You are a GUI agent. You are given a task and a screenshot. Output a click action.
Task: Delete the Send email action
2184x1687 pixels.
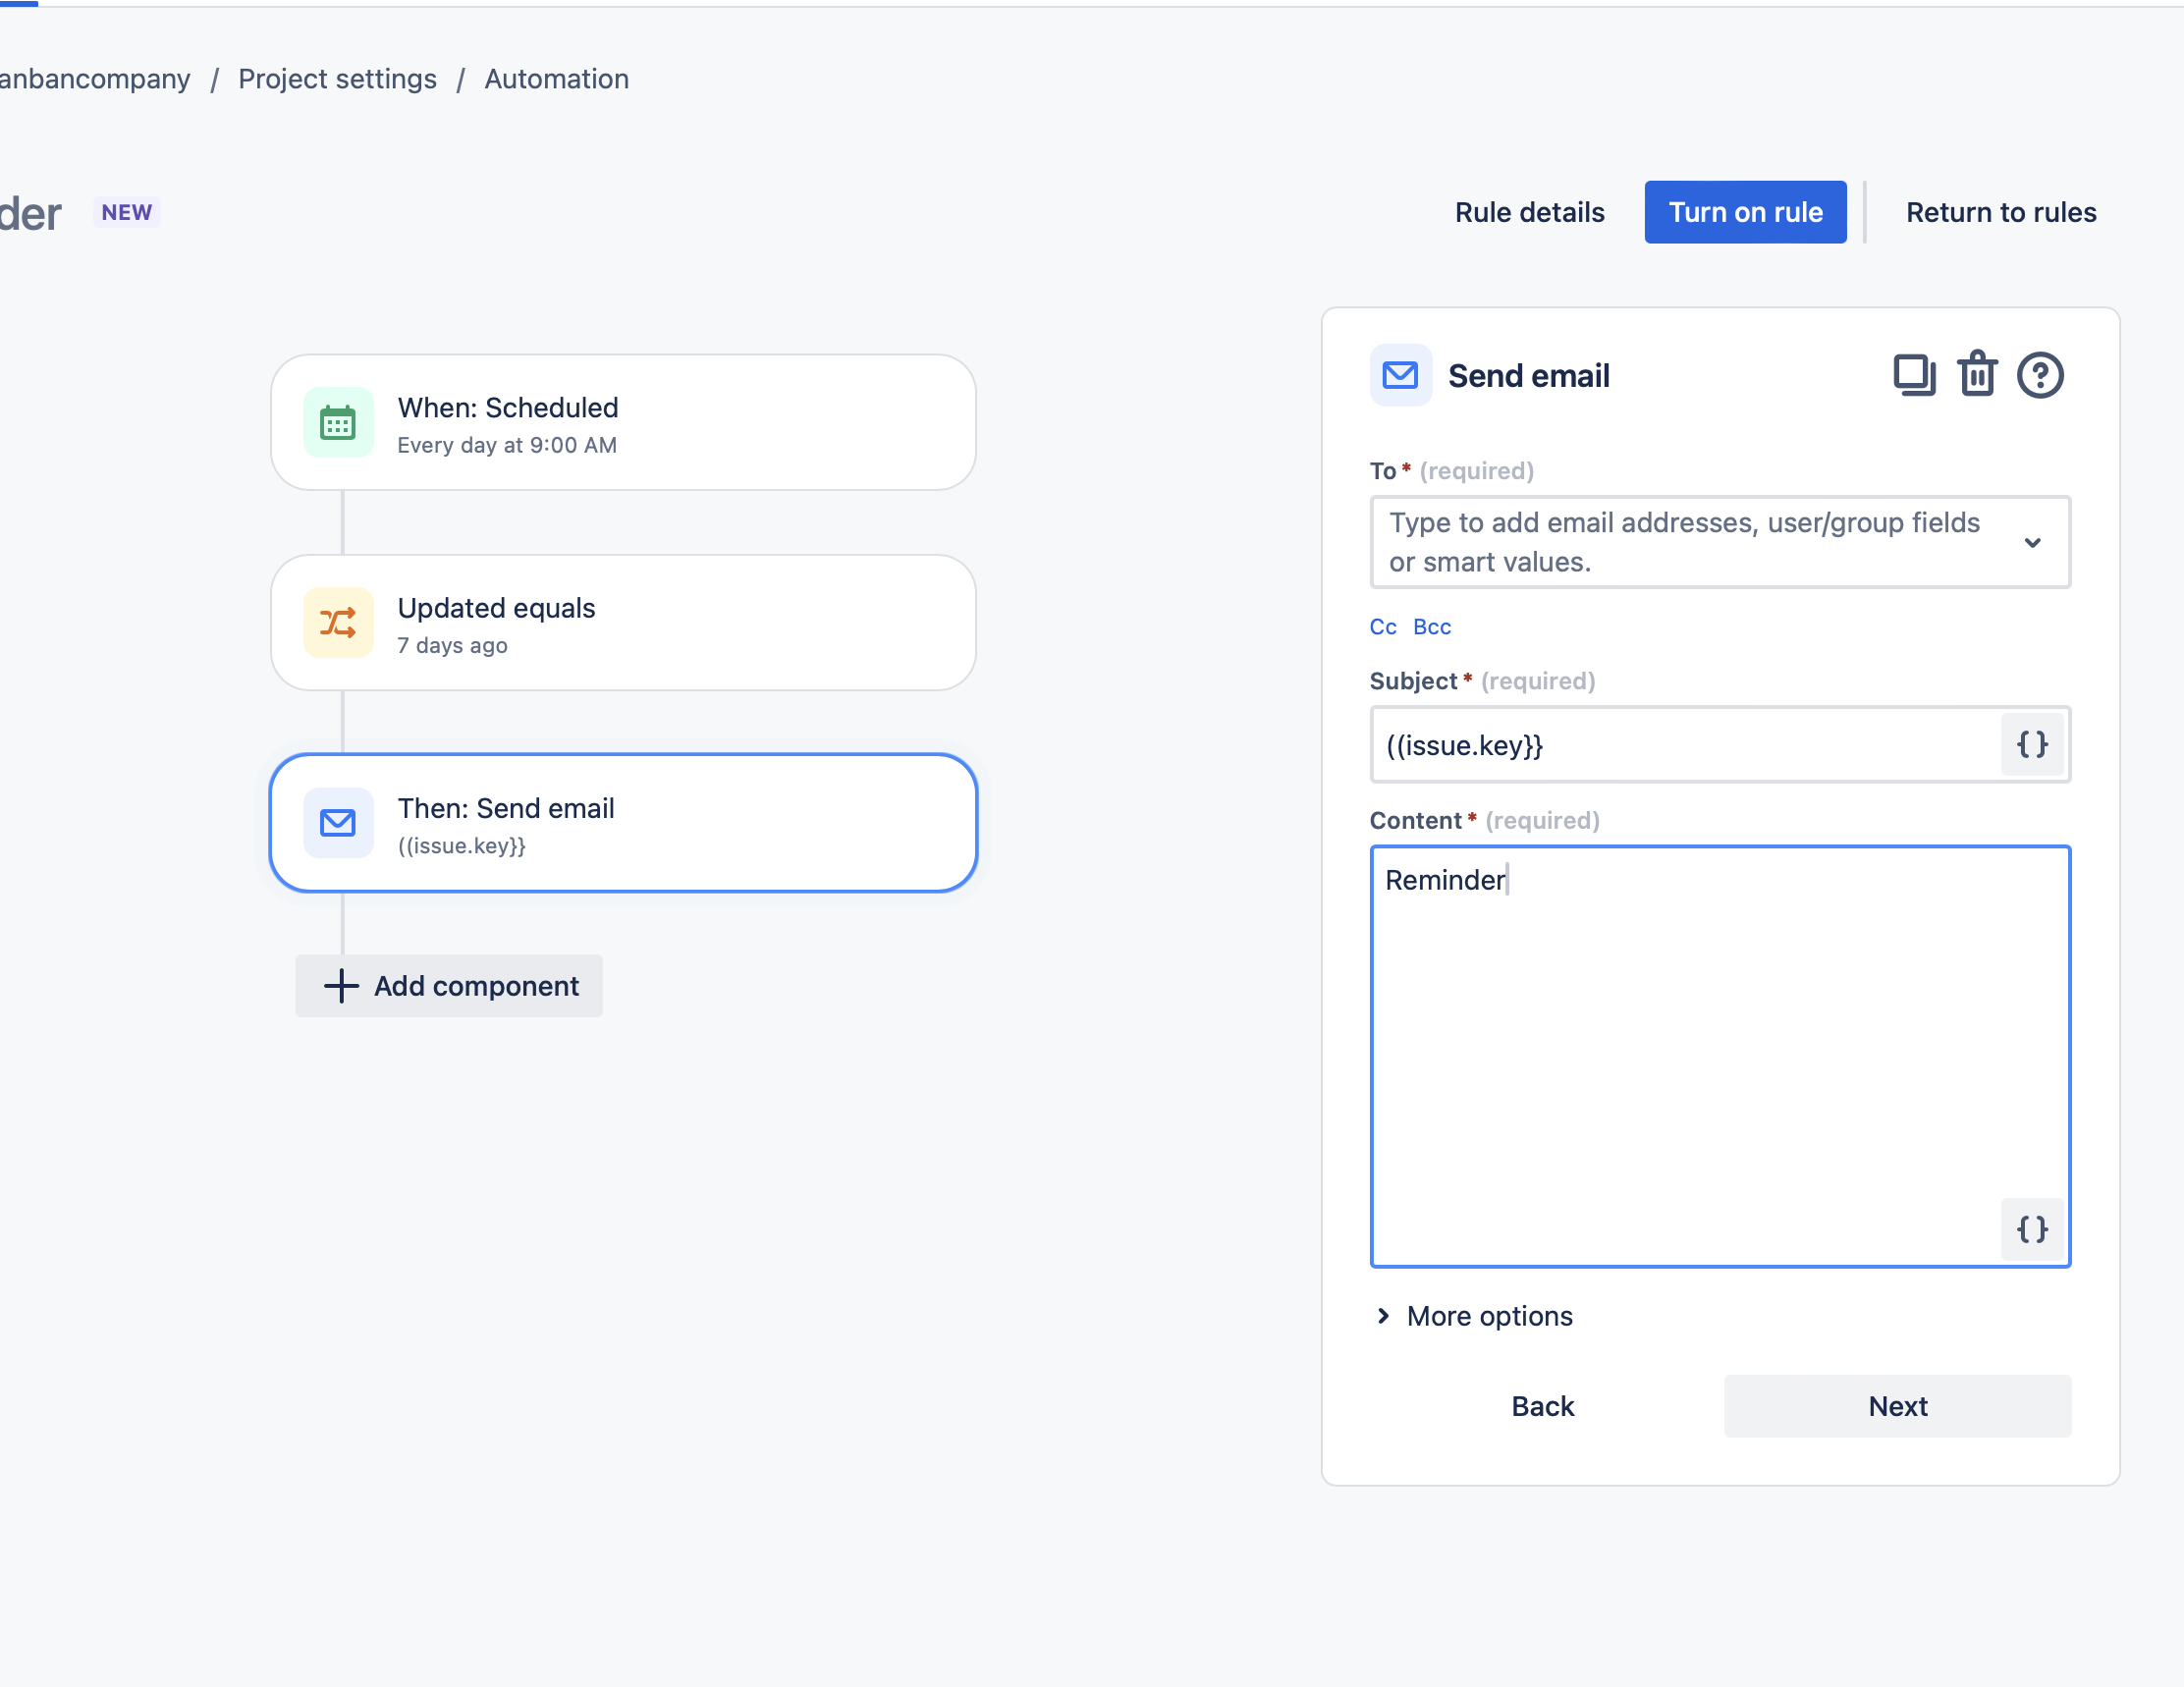1977,375
